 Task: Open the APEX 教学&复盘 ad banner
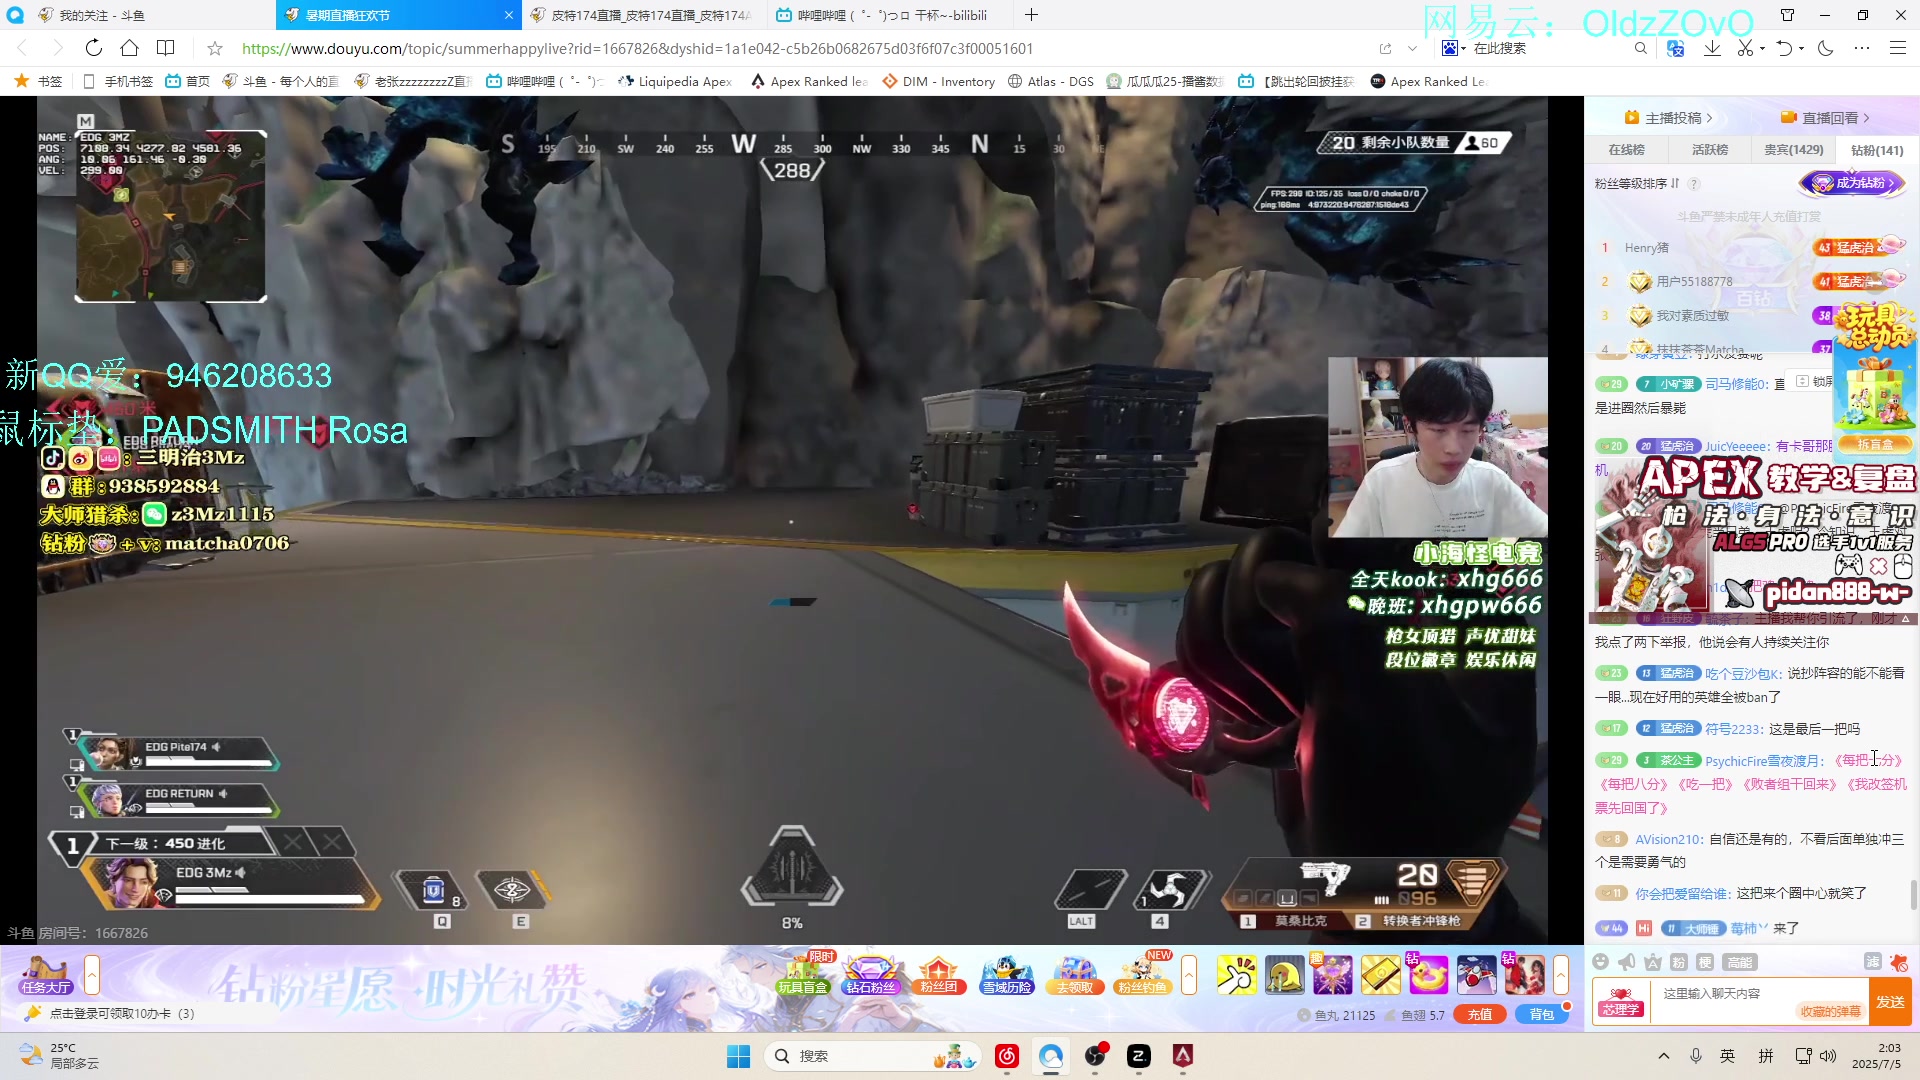pos(1754,536)
